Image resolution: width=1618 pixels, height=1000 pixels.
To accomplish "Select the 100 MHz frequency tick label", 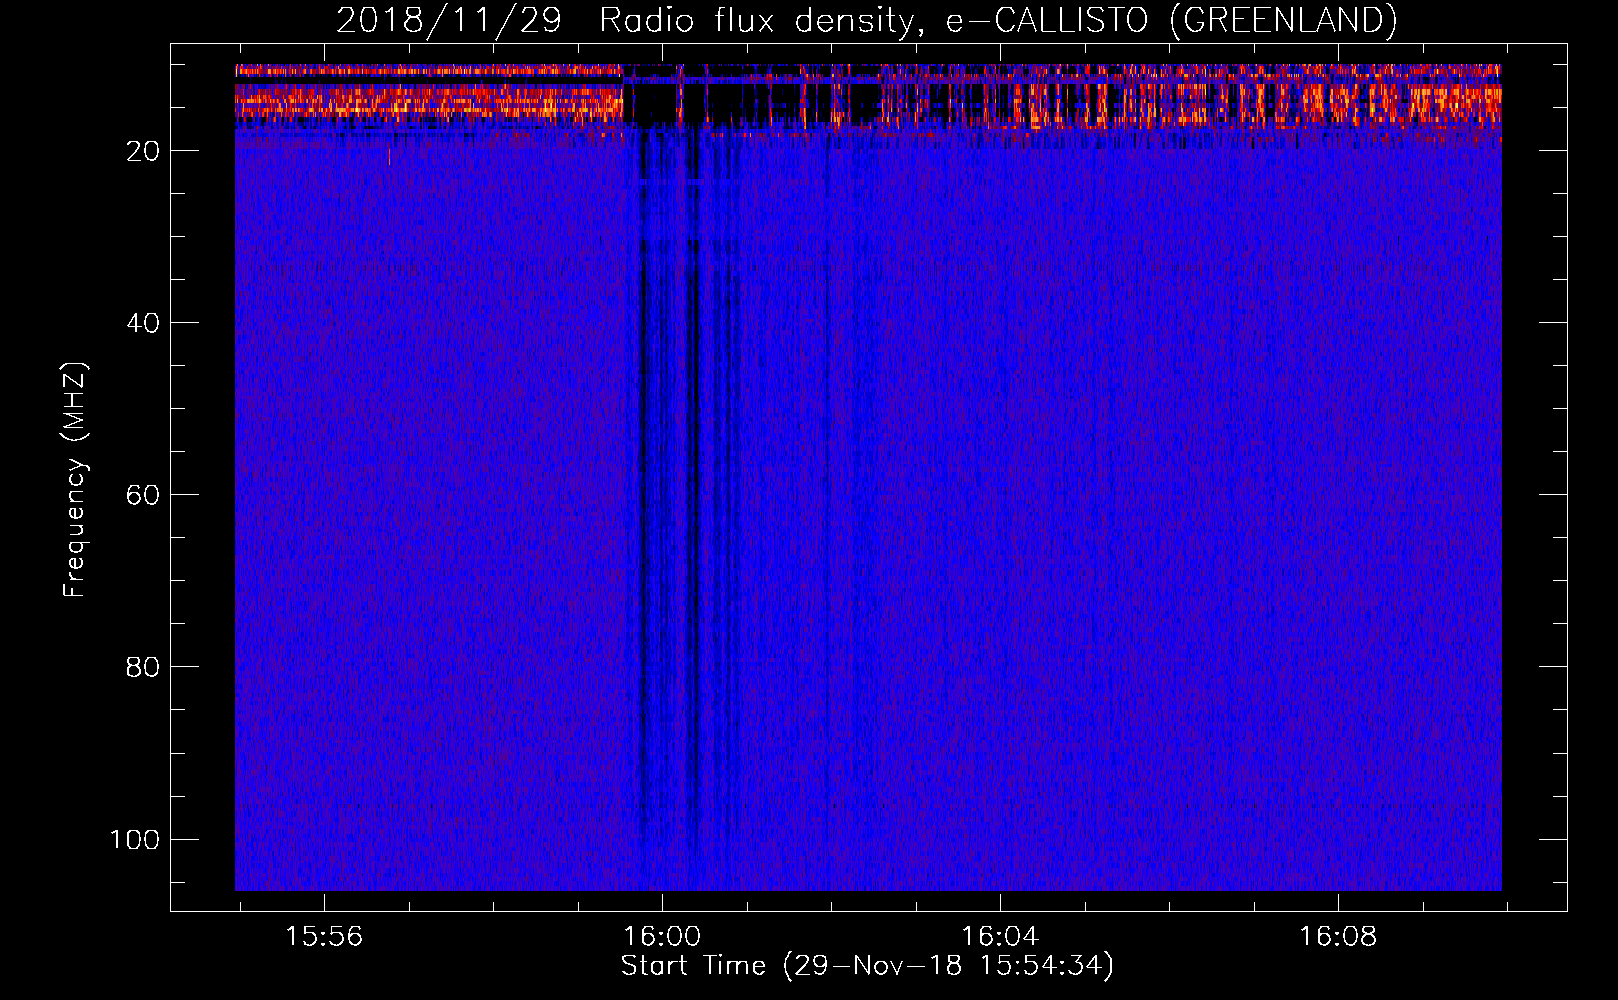I will 135,839.
